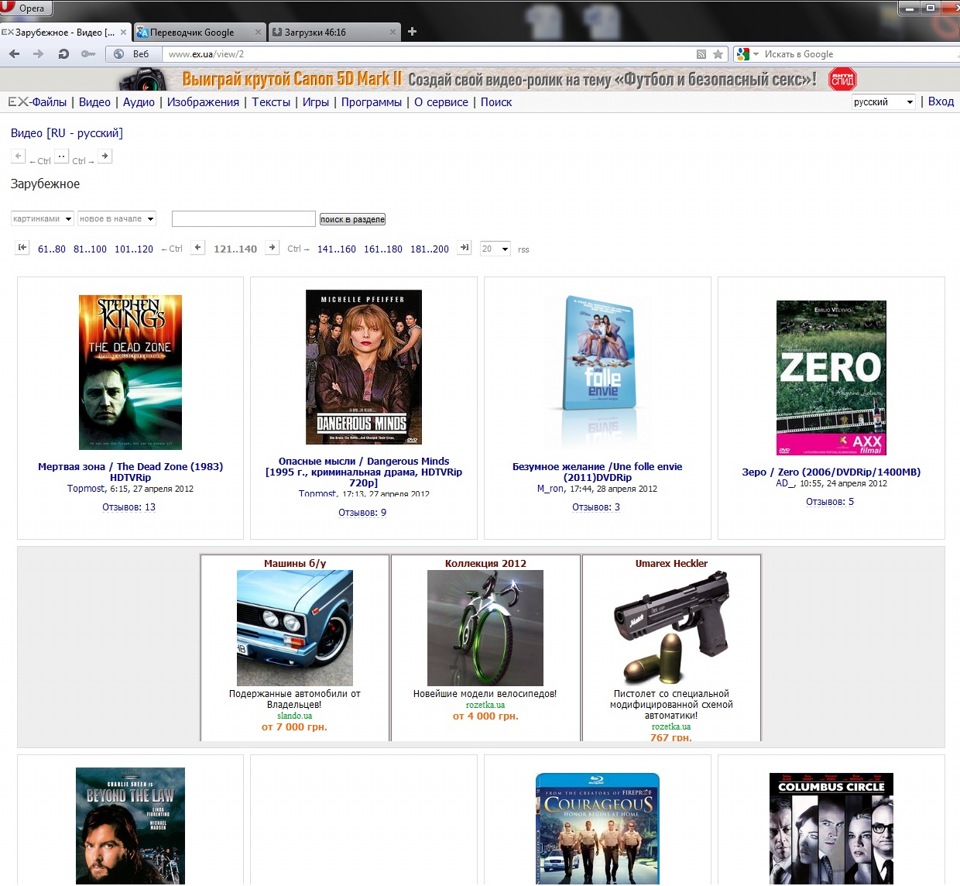
Task: Reload the page with the refresh icon
Action: point(63,54)
